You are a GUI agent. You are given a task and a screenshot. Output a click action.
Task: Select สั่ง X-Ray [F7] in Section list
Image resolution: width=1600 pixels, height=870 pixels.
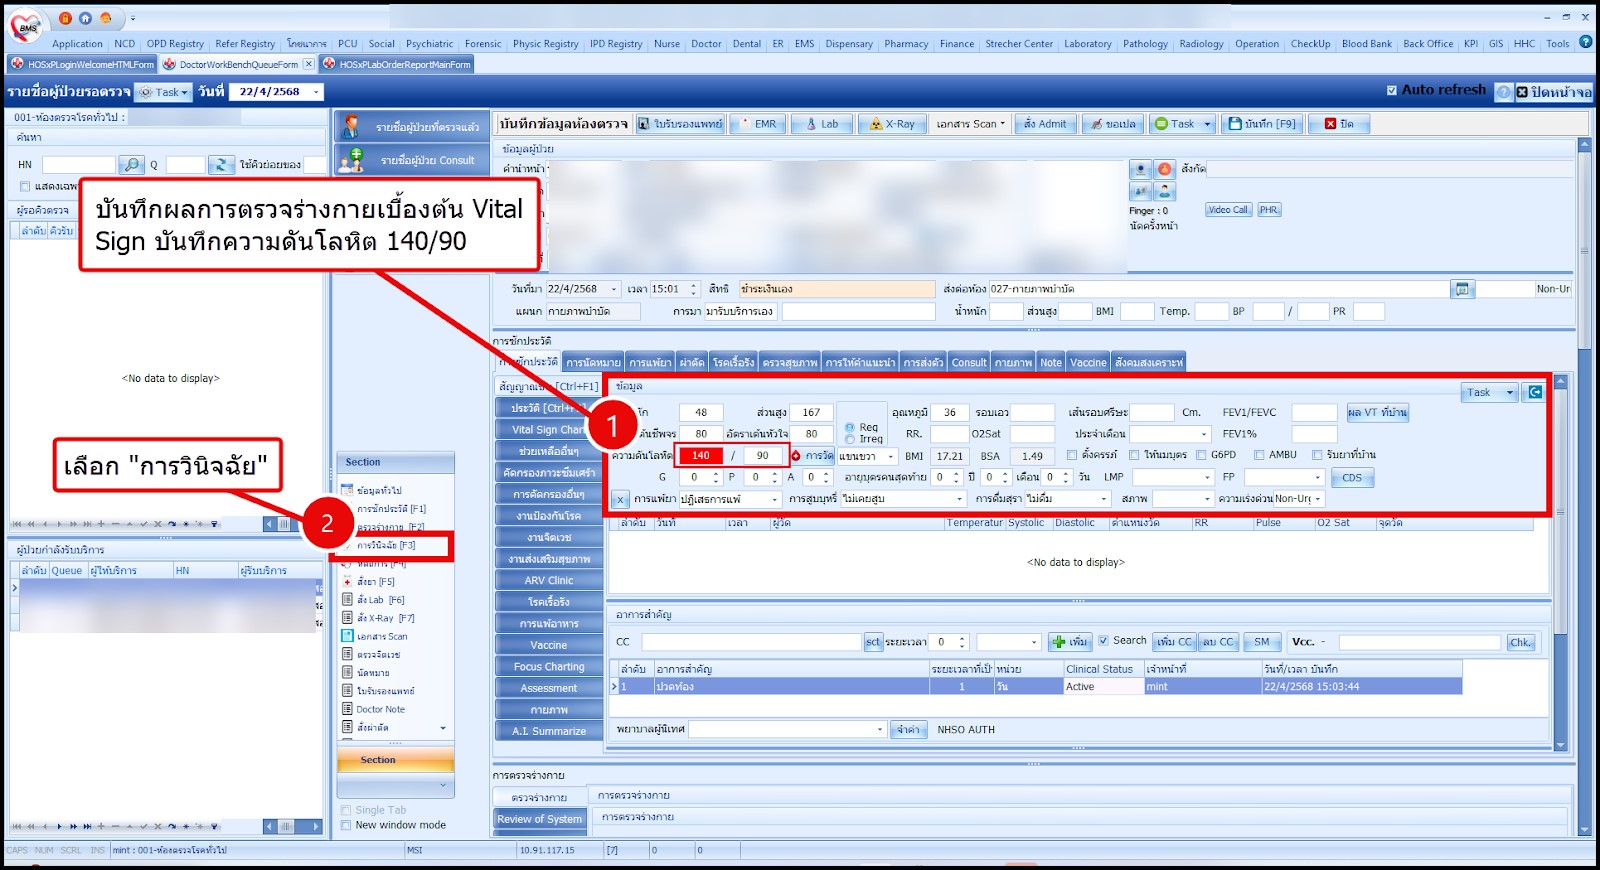(386, 618)
